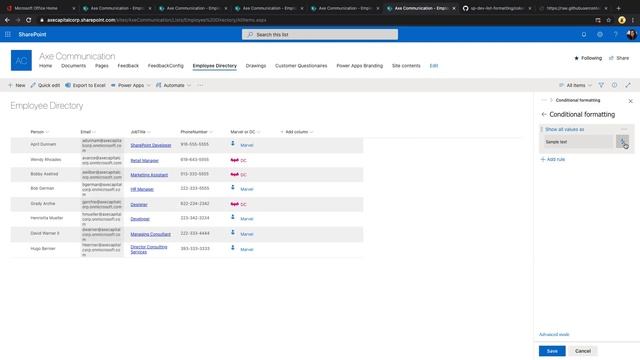Open a new browser tab
The width and height of the screenshot is (640, 360).
point(618,8)
